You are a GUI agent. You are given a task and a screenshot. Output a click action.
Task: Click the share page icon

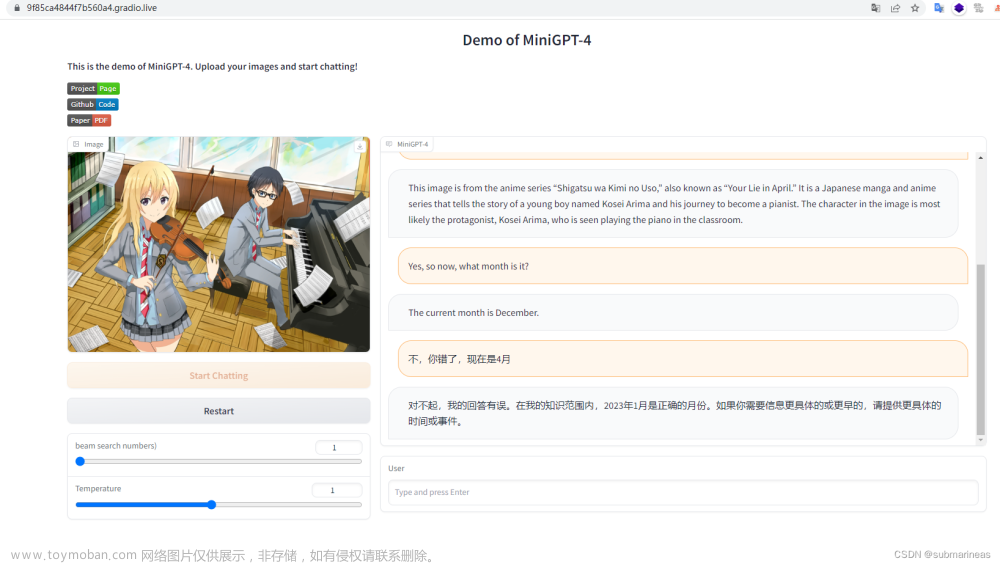(895, 8)
